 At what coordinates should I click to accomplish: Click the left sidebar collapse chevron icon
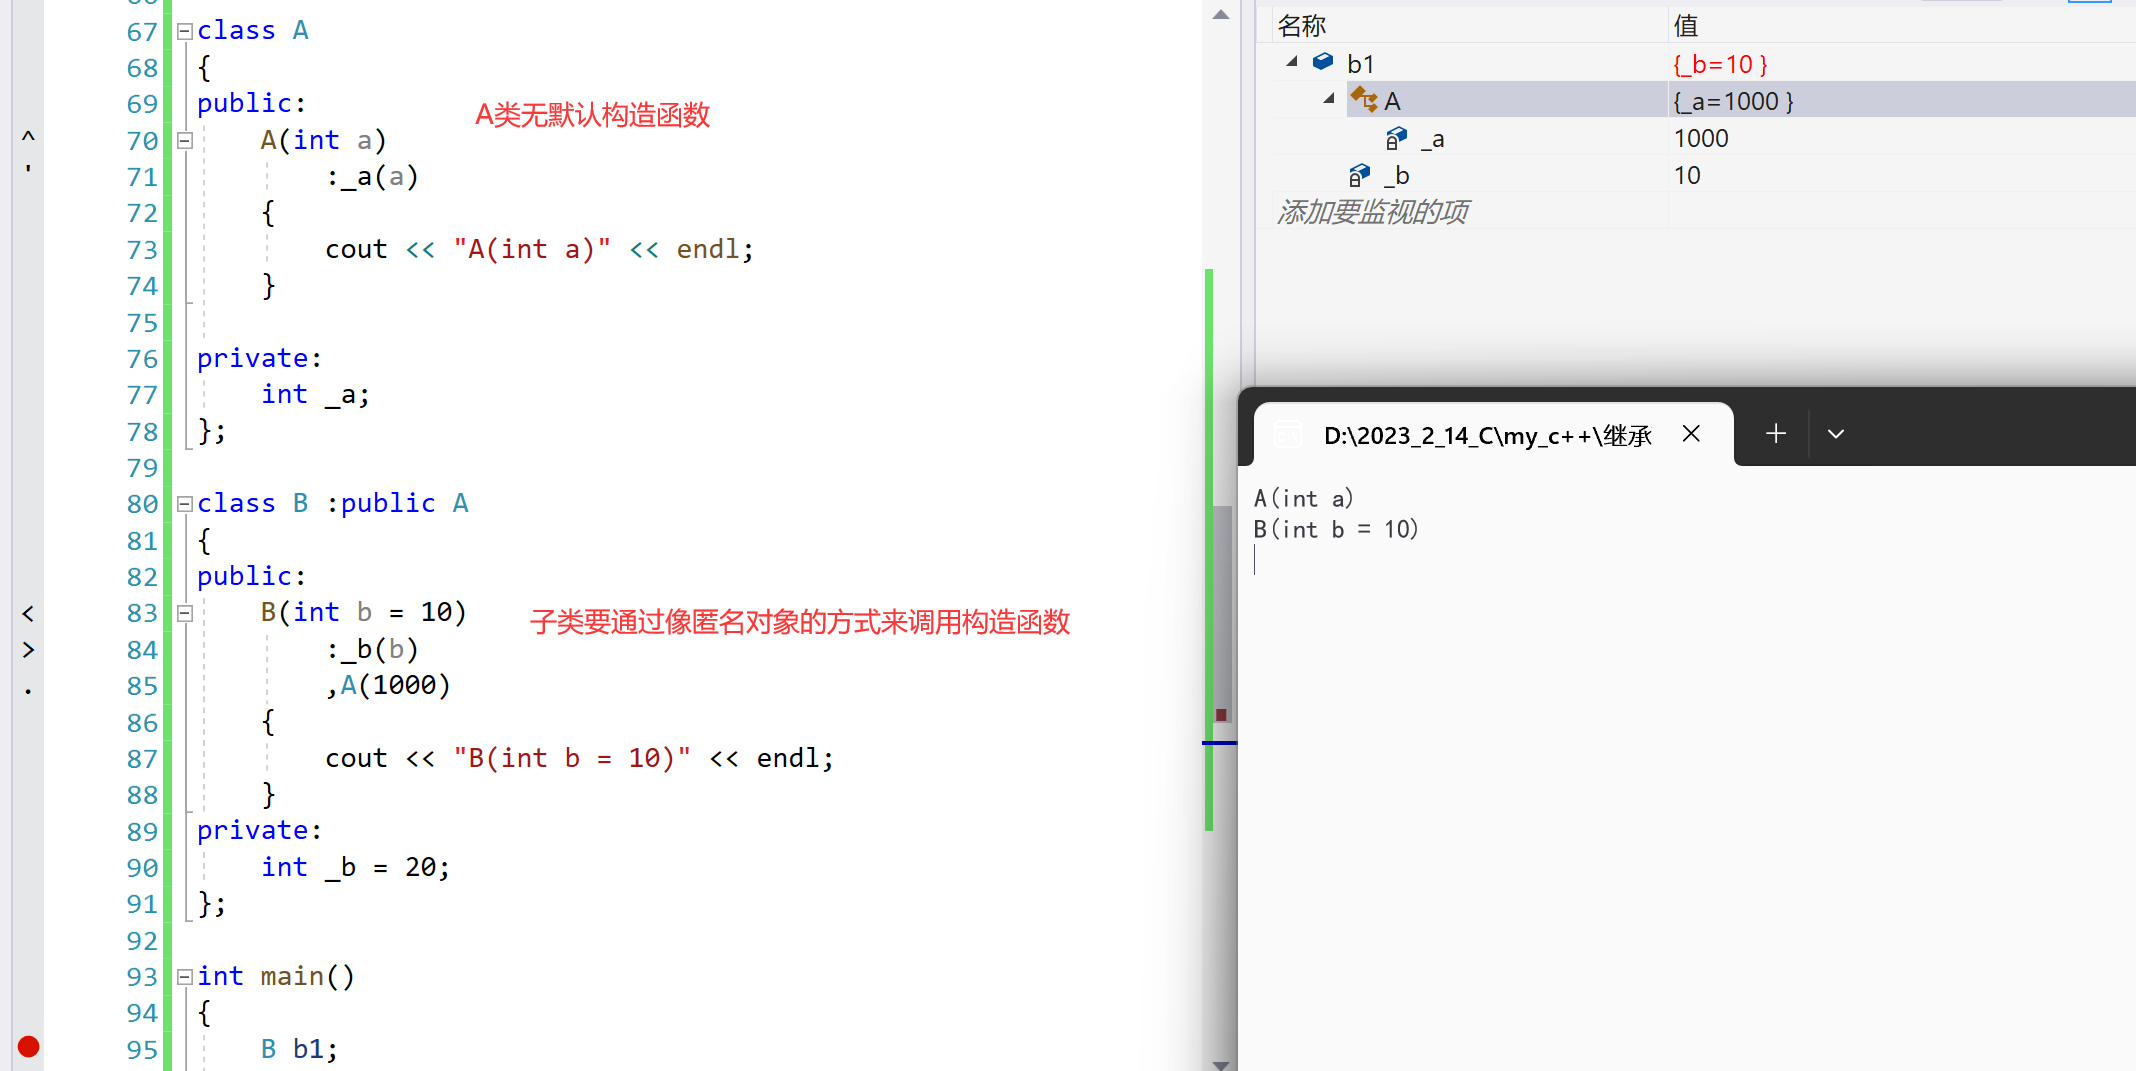tap(27, 613)
